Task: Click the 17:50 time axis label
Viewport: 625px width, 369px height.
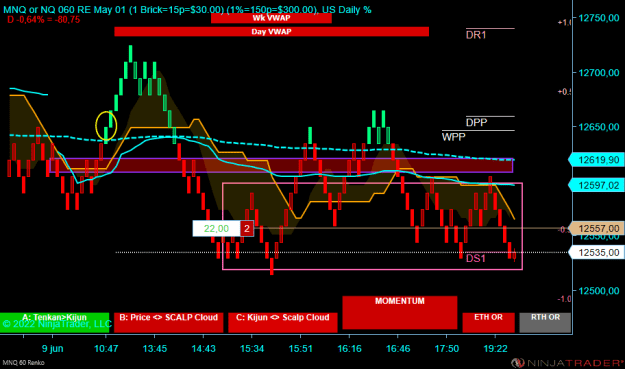Action: (x=446, y=349)
